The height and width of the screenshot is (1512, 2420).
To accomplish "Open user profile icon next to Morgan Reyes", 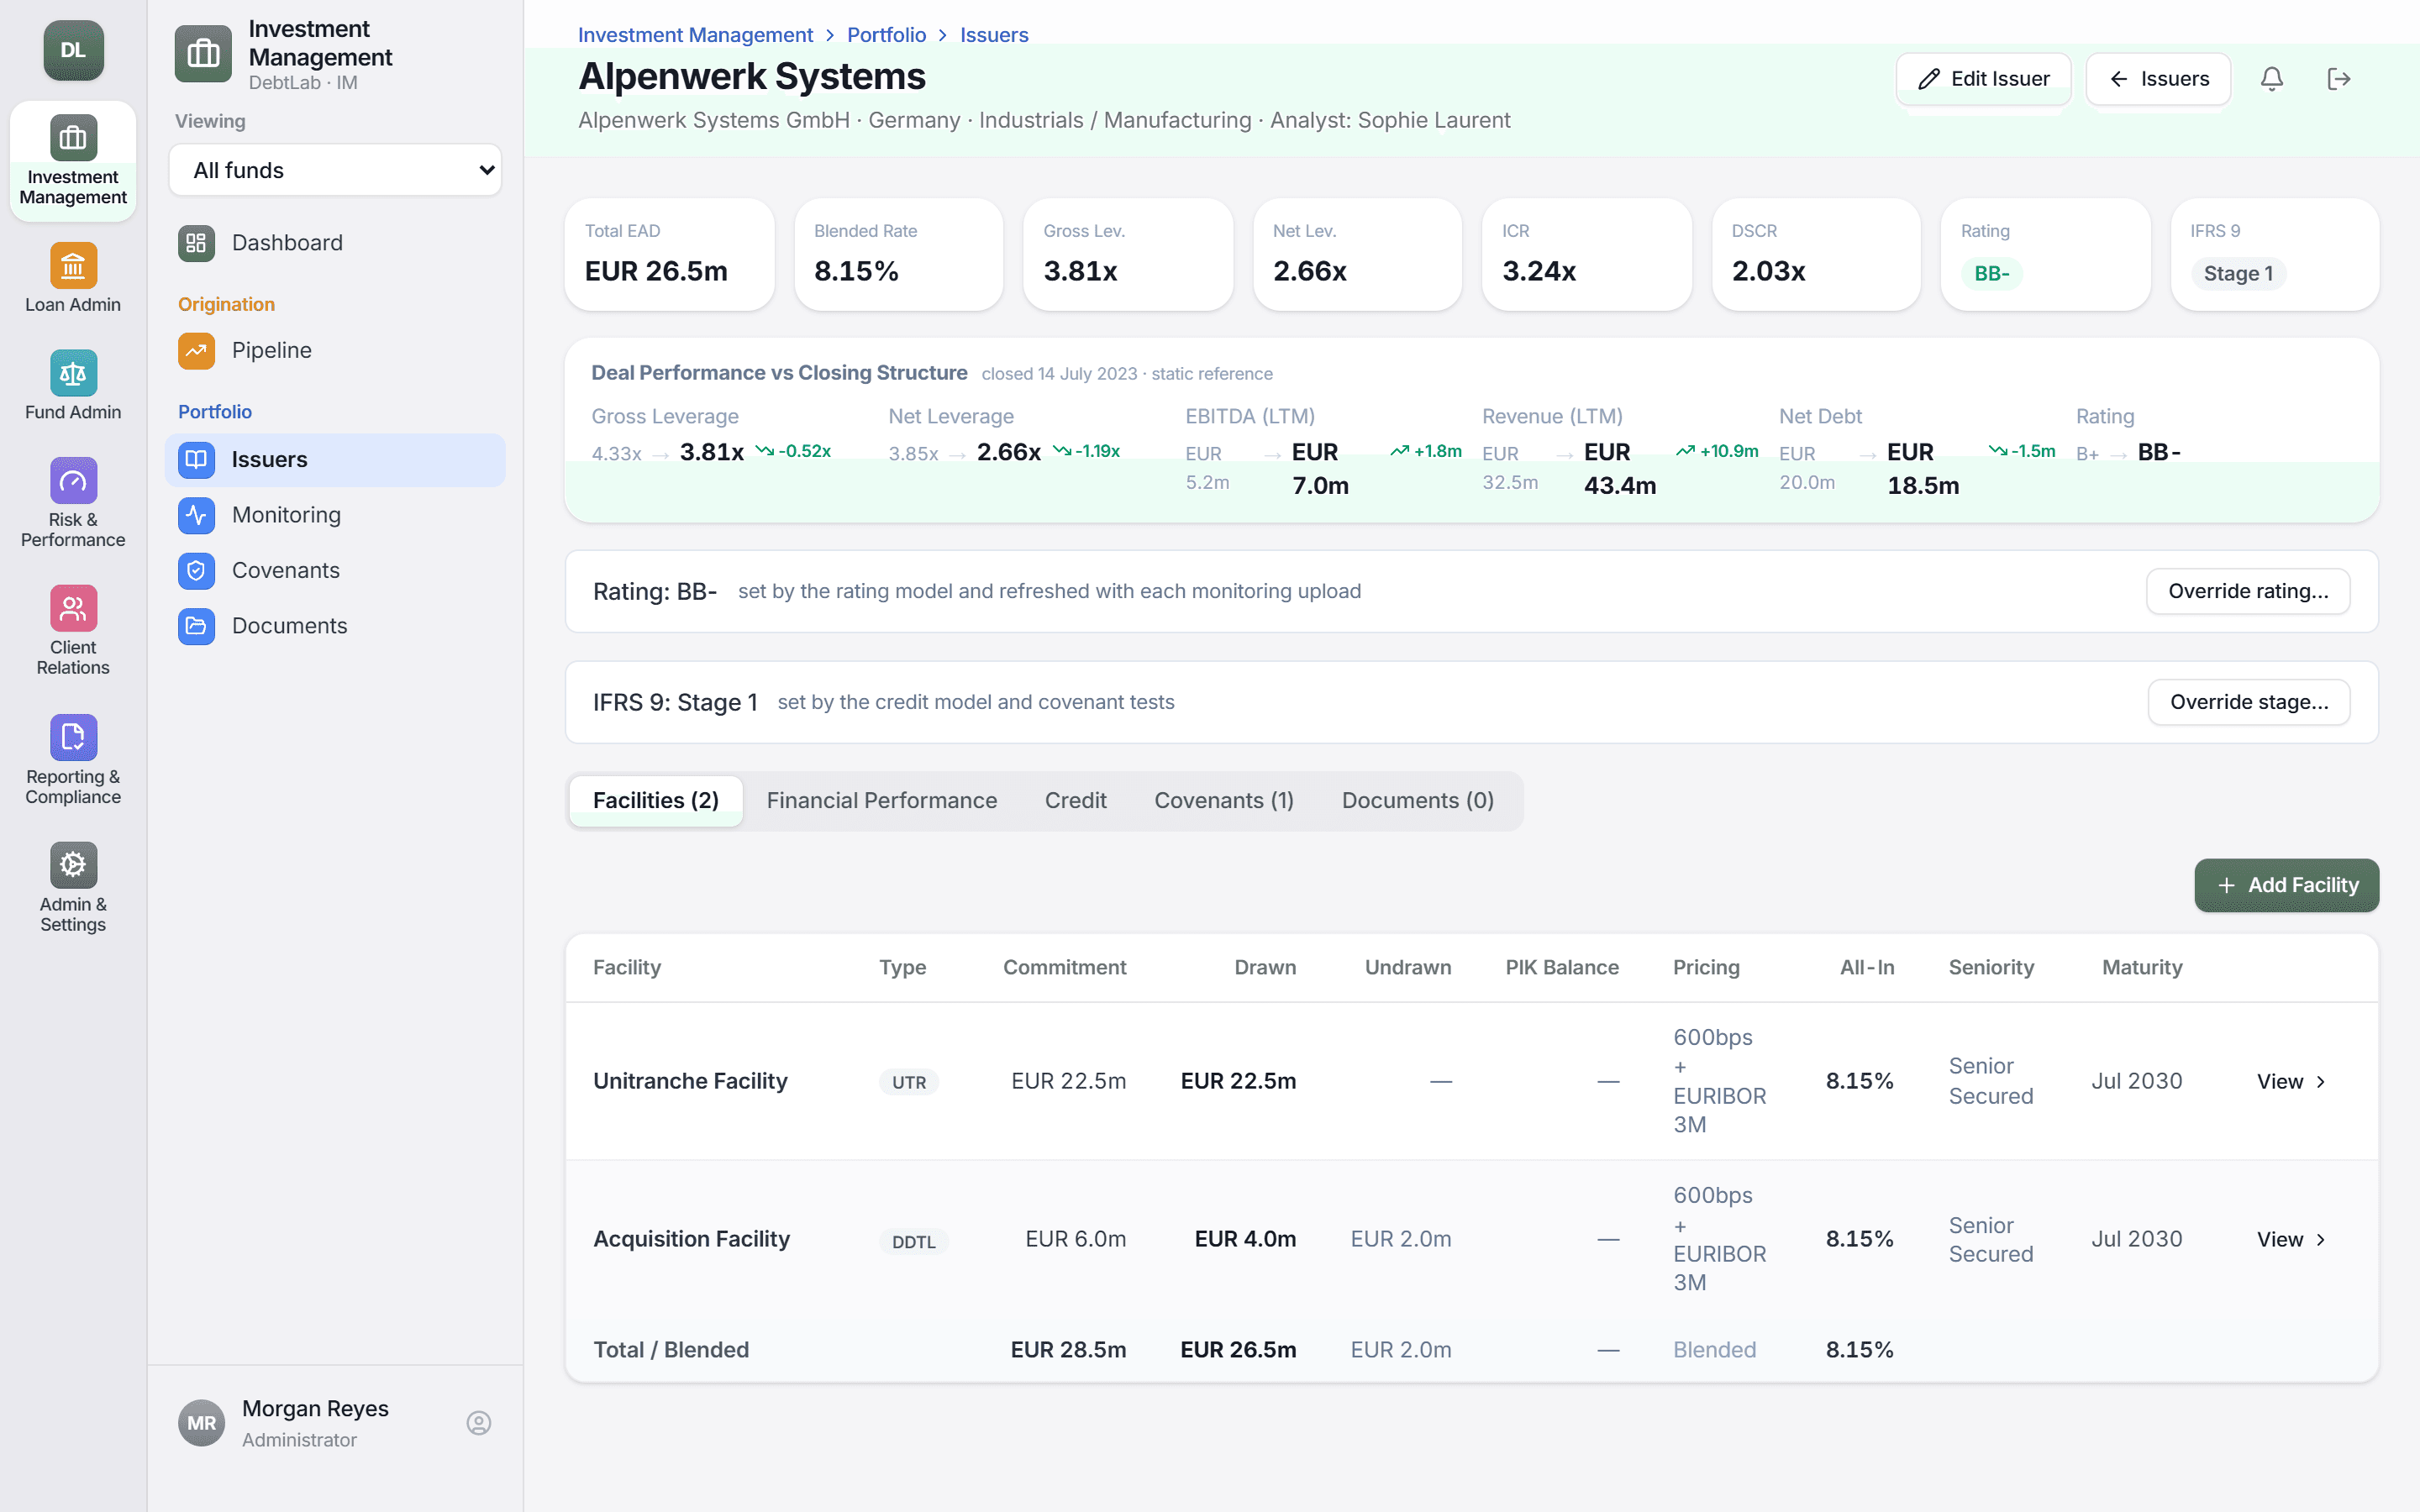I will tap(479, 1423).
